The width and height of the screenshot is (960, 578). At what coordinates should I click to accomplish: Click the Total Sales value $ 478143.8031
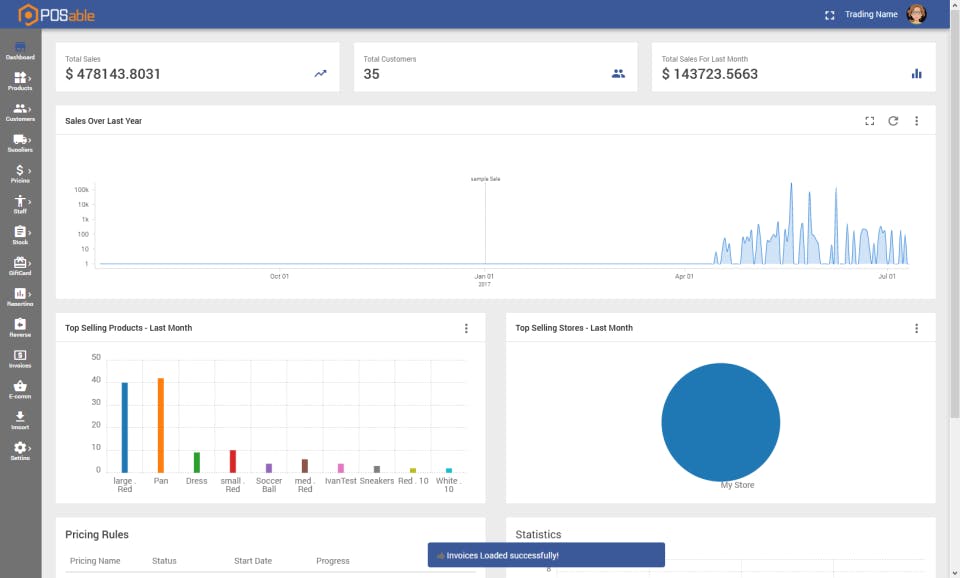pyautogui.click(x=113, y=74)
